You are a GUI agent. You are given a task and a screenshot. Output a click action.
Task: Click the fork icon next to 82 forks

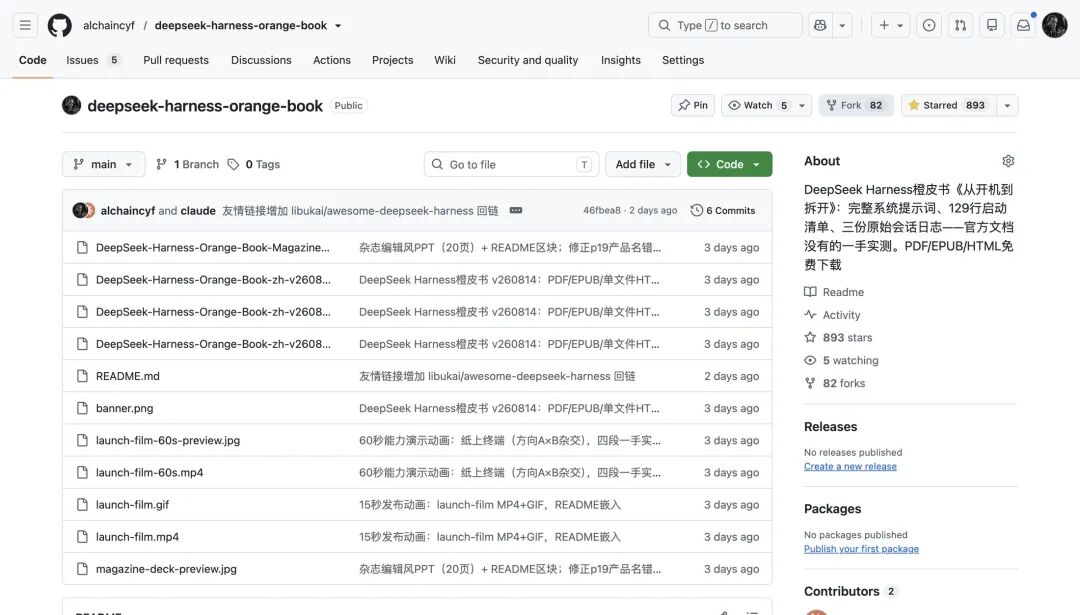click(810, 383)
